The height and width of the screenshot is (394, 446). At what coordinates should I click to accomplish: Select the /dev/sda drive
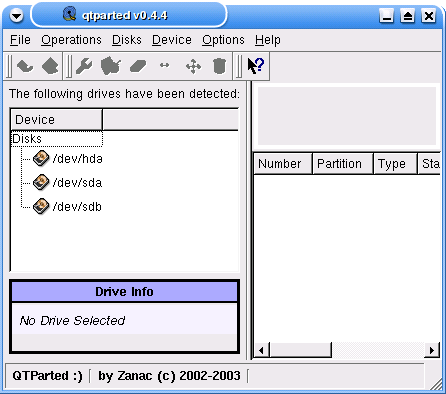(x=68, y=183)
